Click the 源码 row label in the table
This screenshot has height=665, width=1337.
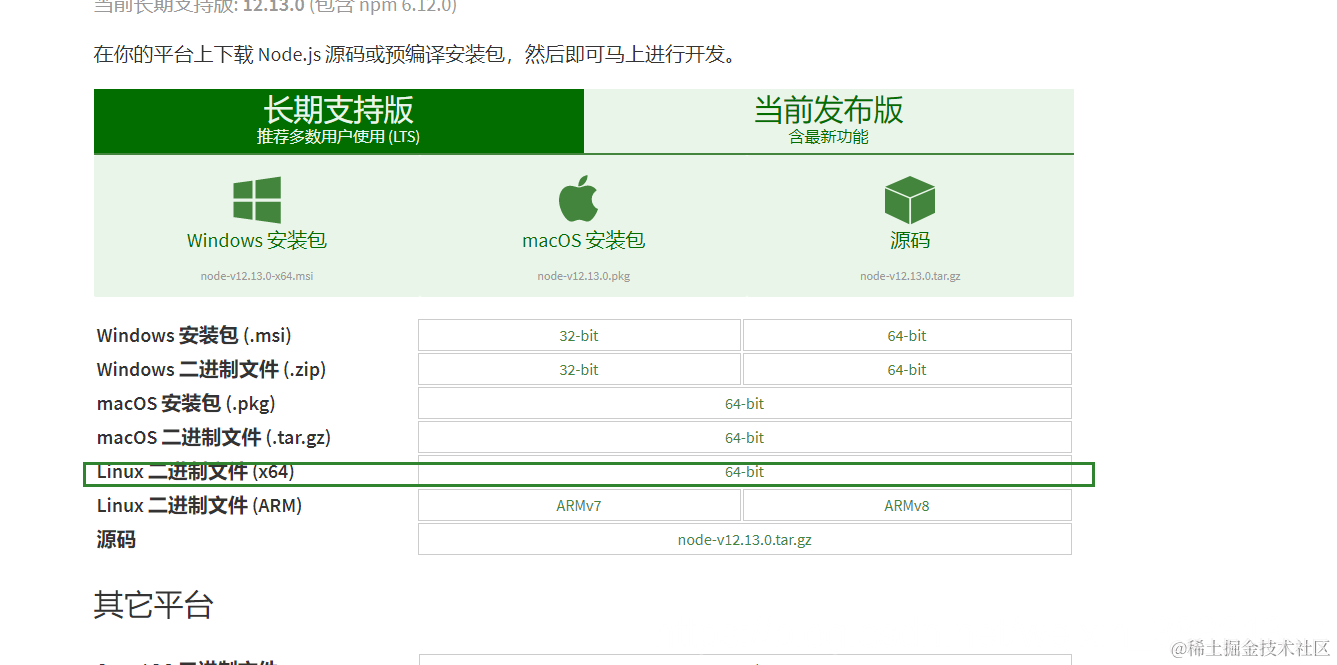pos(116,540)
